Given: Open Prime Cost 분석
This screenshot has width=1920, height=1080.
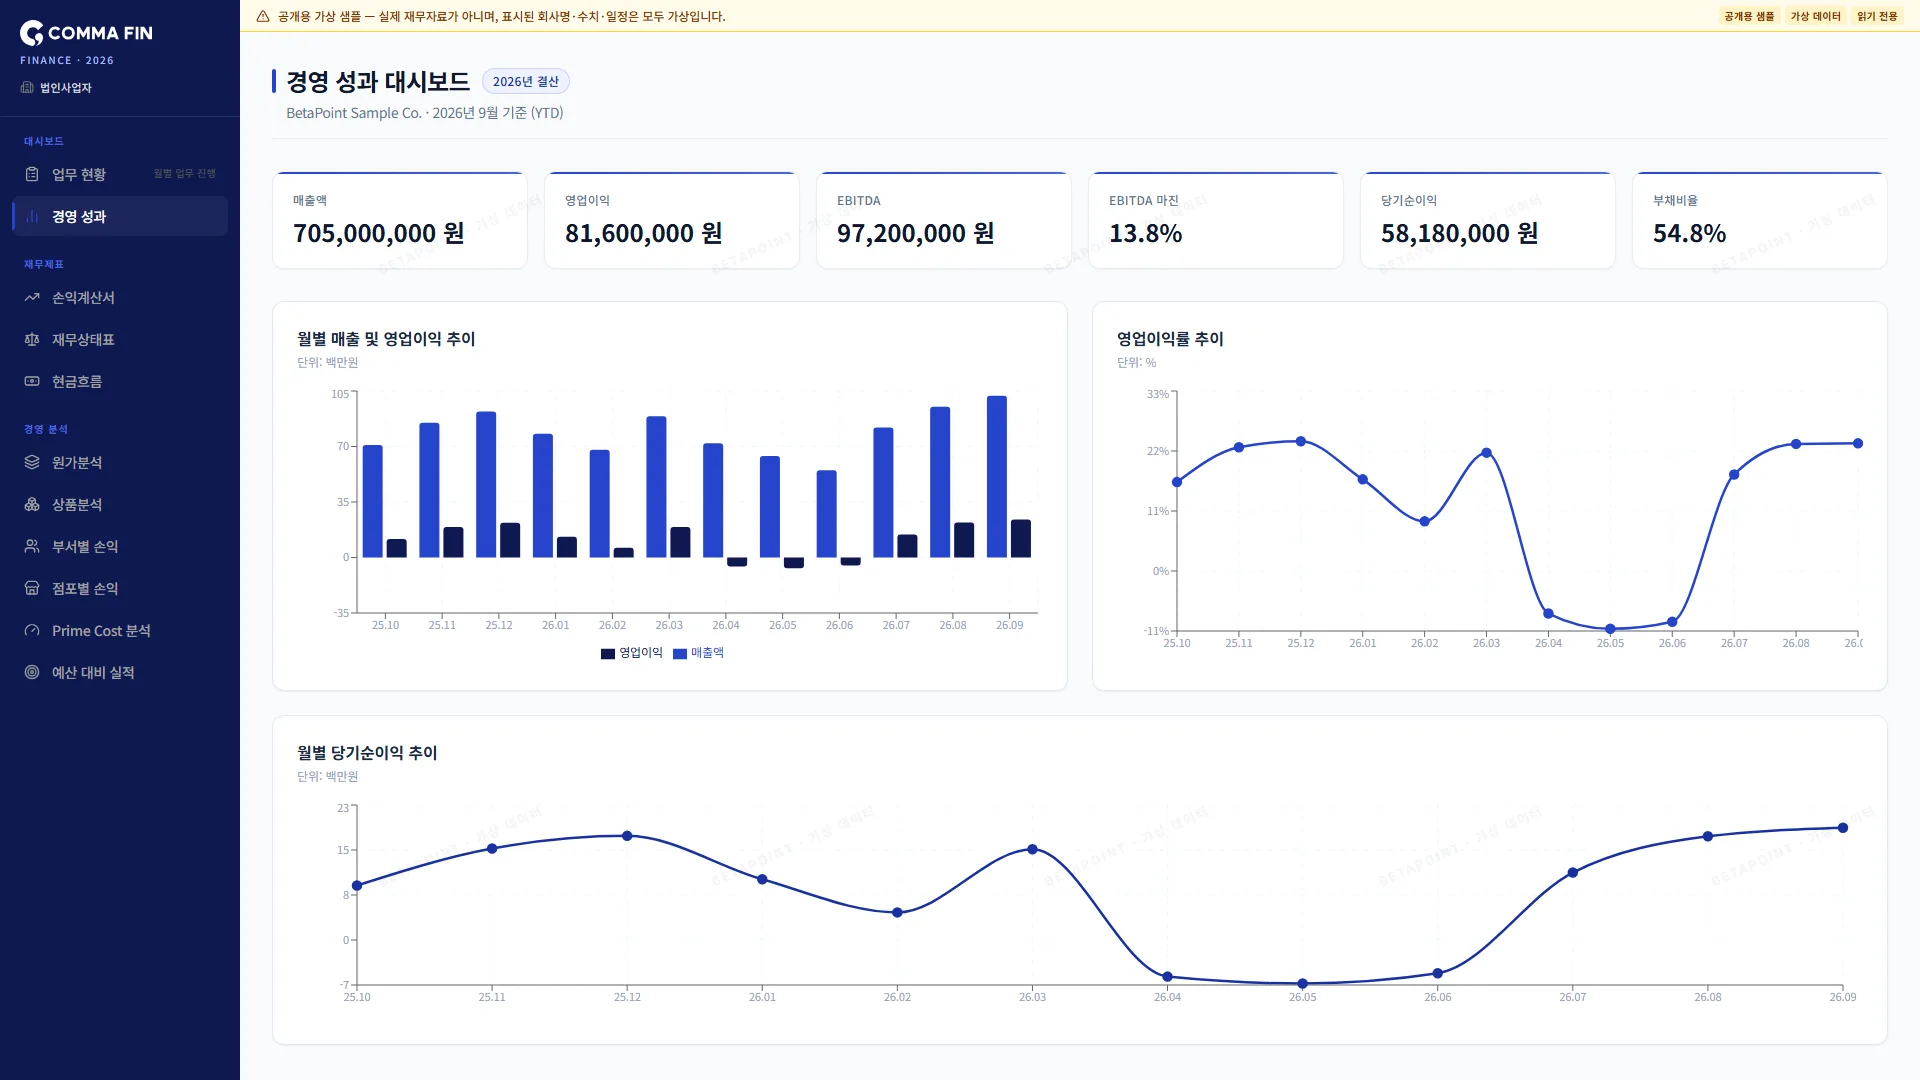Looking at the screenshot, I should (x=120, y=630).
